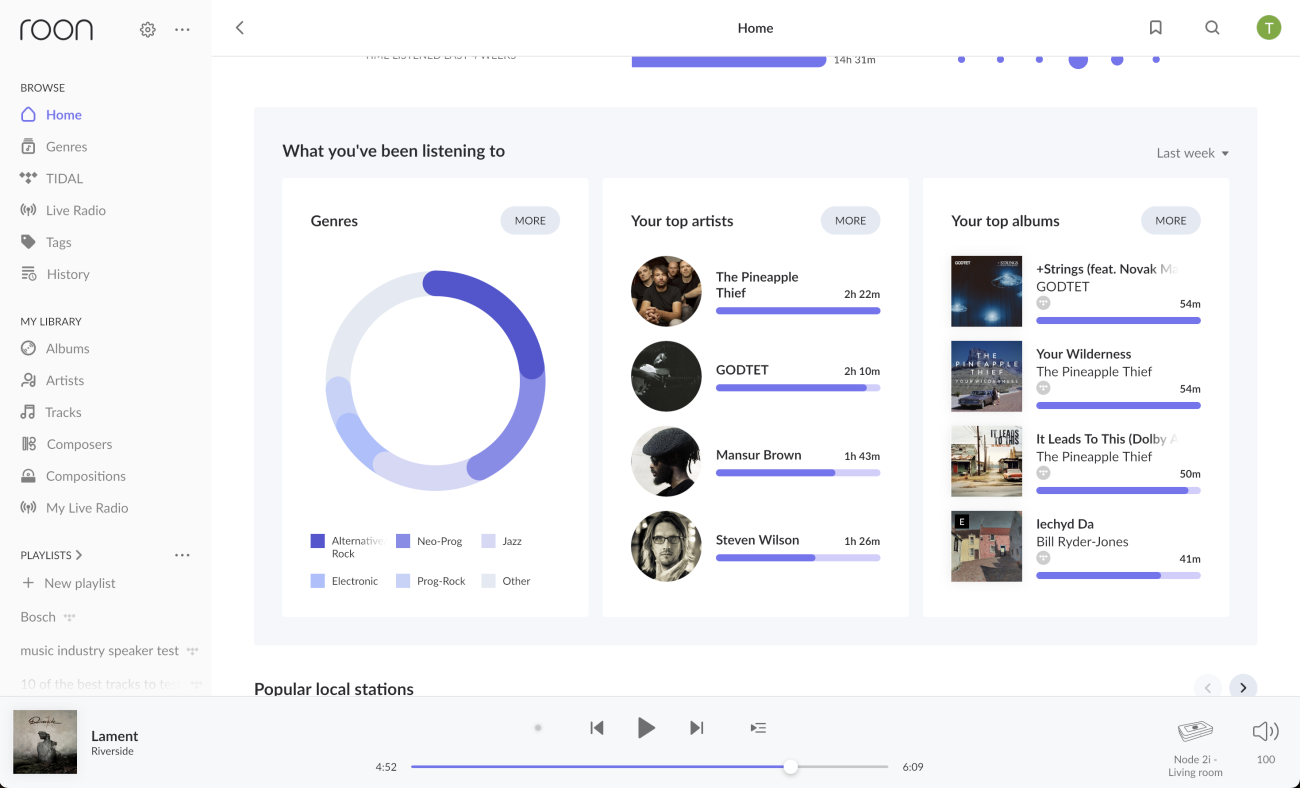Select the Prog-Rock legend swatch
Screen dimensions: 1300x788
[403, 581]
